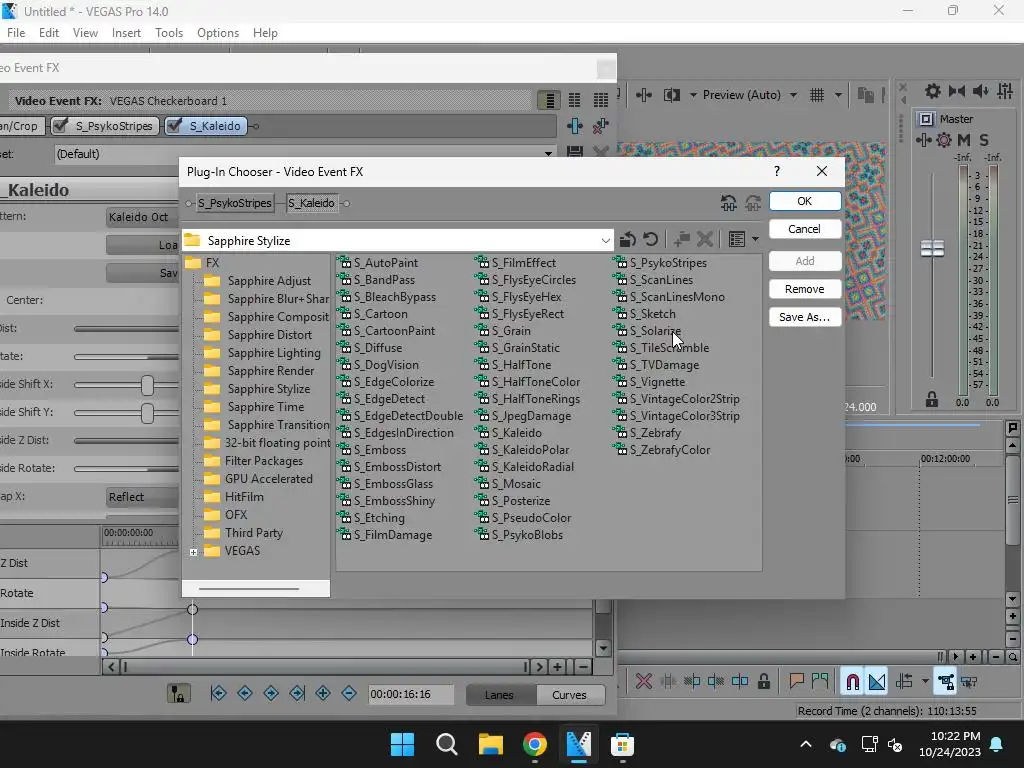
Task: Open the Tools menu
Action: [168, 33]
